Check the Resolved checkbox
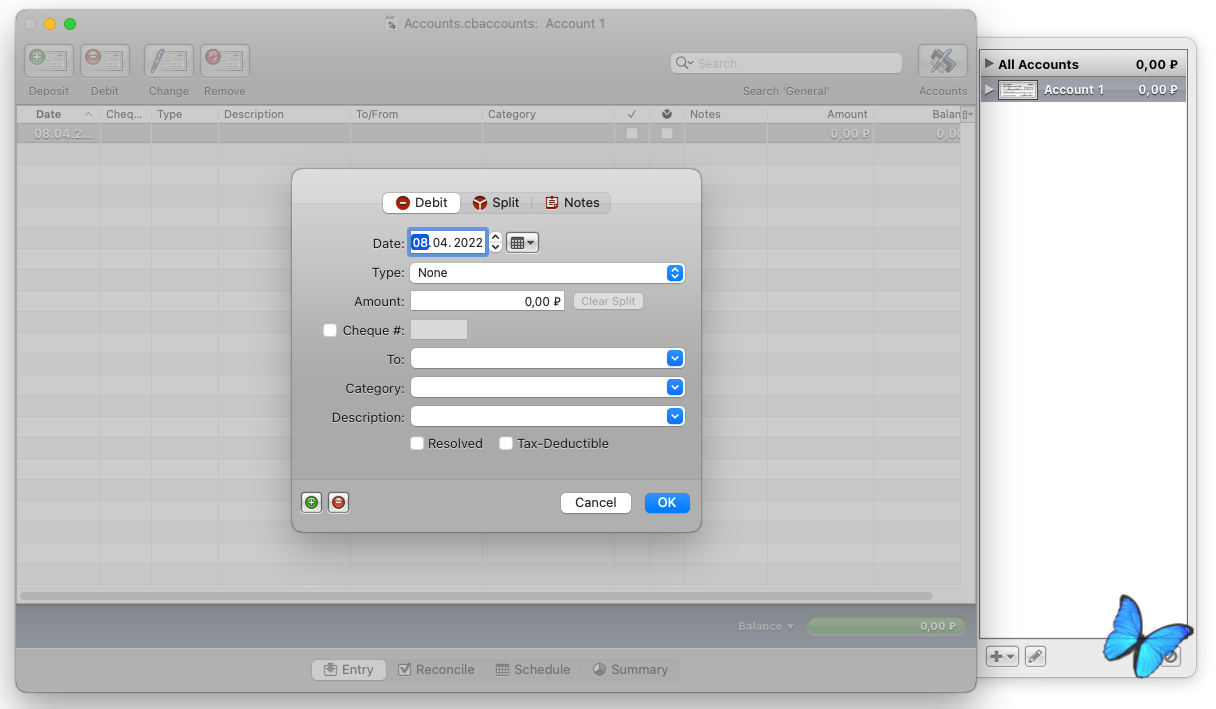 417,444
